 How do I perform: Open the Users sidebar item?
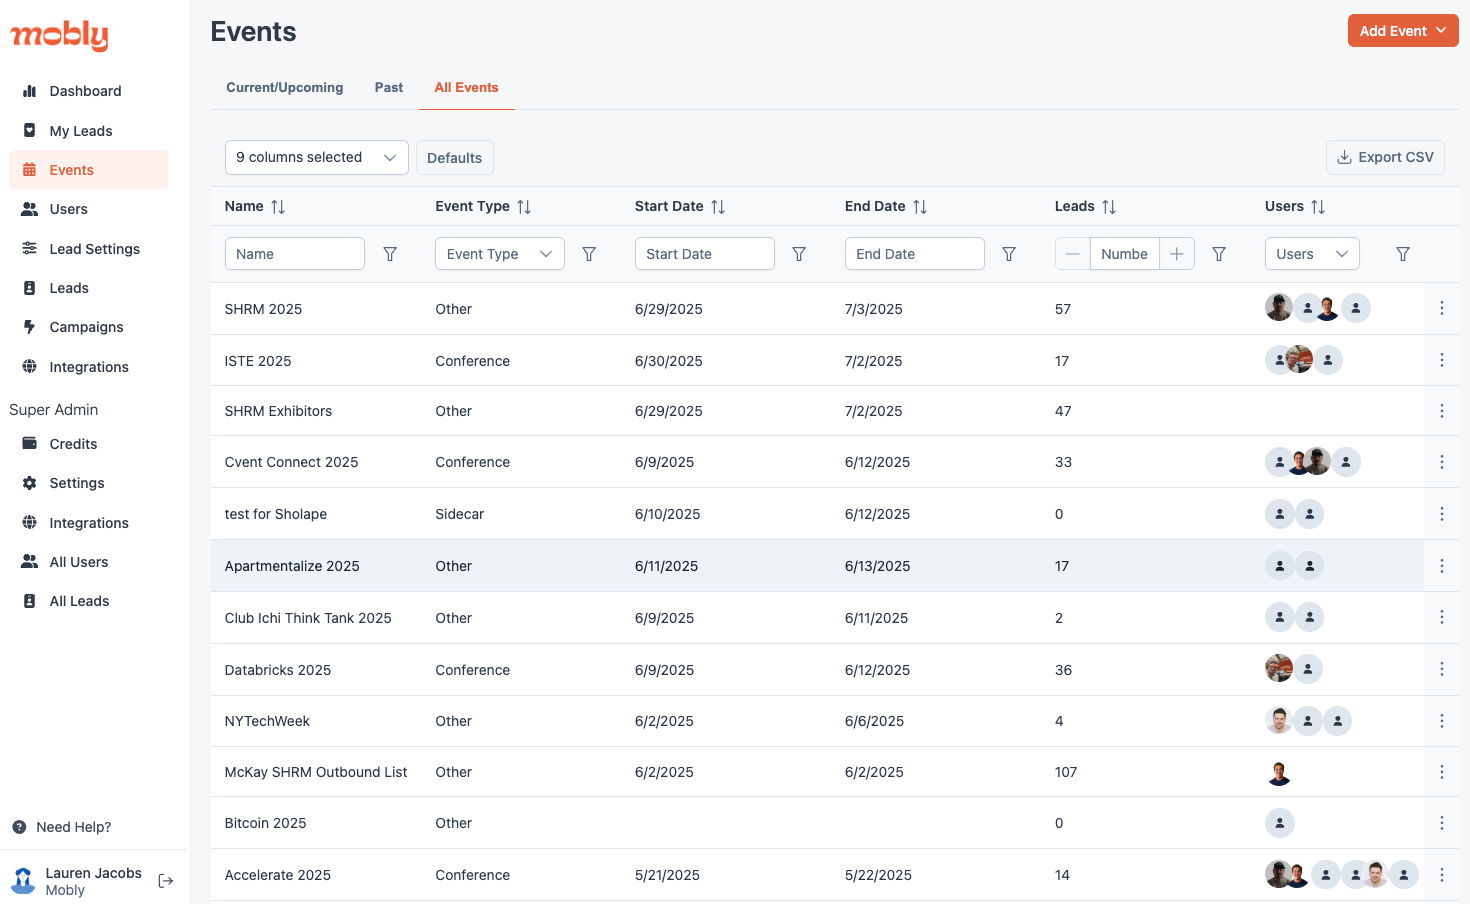click(x=89, y=209)
